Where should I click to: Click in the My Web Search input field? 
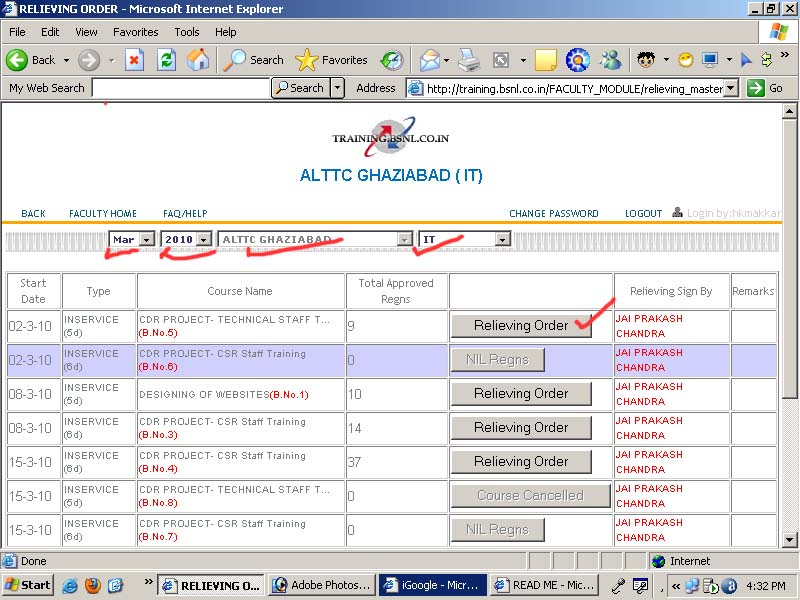tap(181, 88)
